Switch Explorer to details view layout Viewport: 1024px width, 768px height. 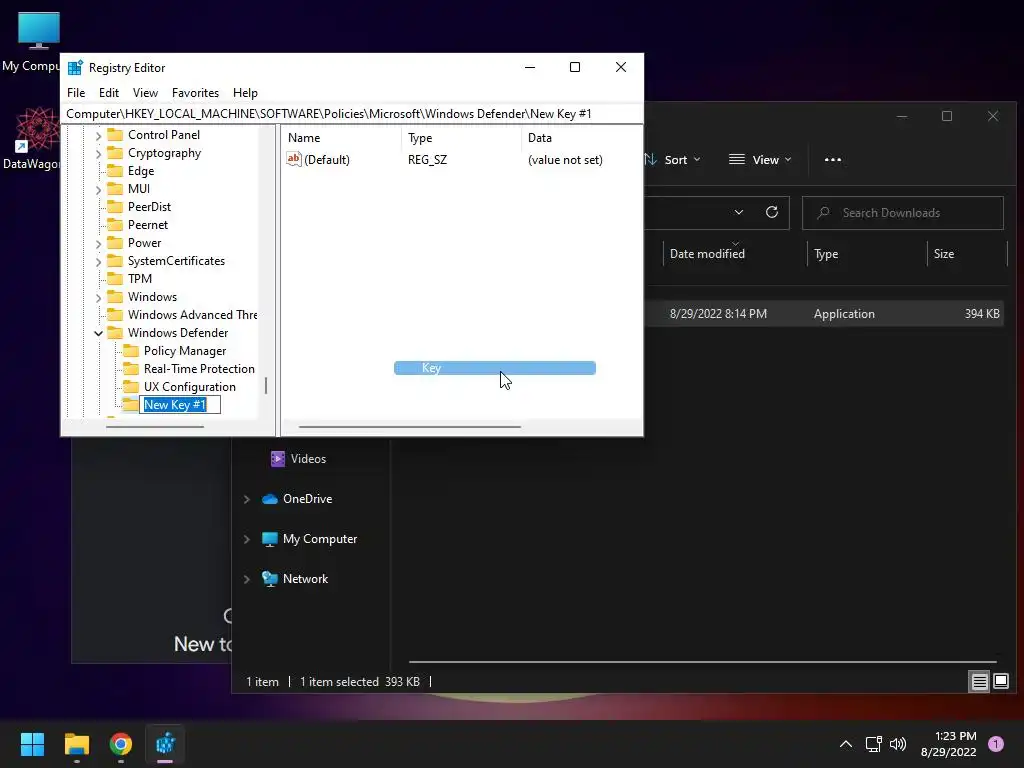tap(980, 682)
